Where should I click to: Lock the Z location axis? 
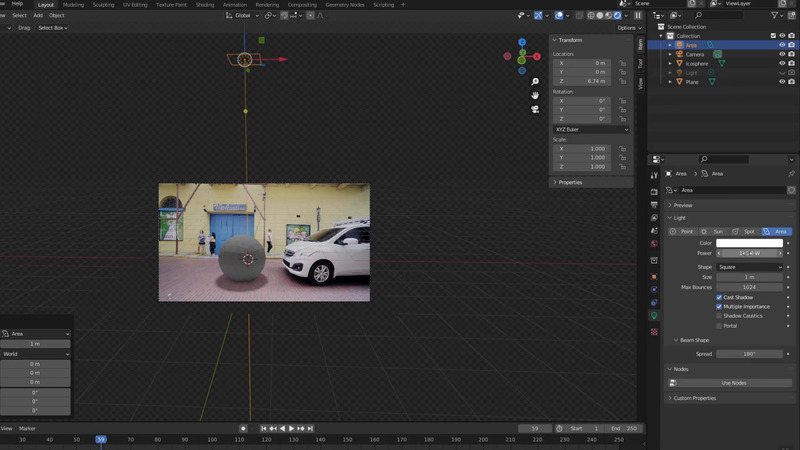click(x=622, y=81)
